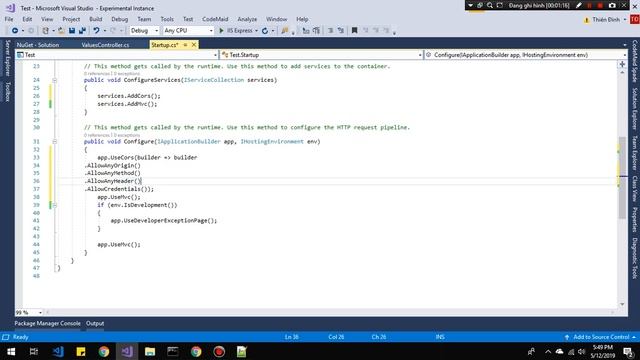
Task: Select the recorder's pencil draw tool
Action: pos(579,5)
